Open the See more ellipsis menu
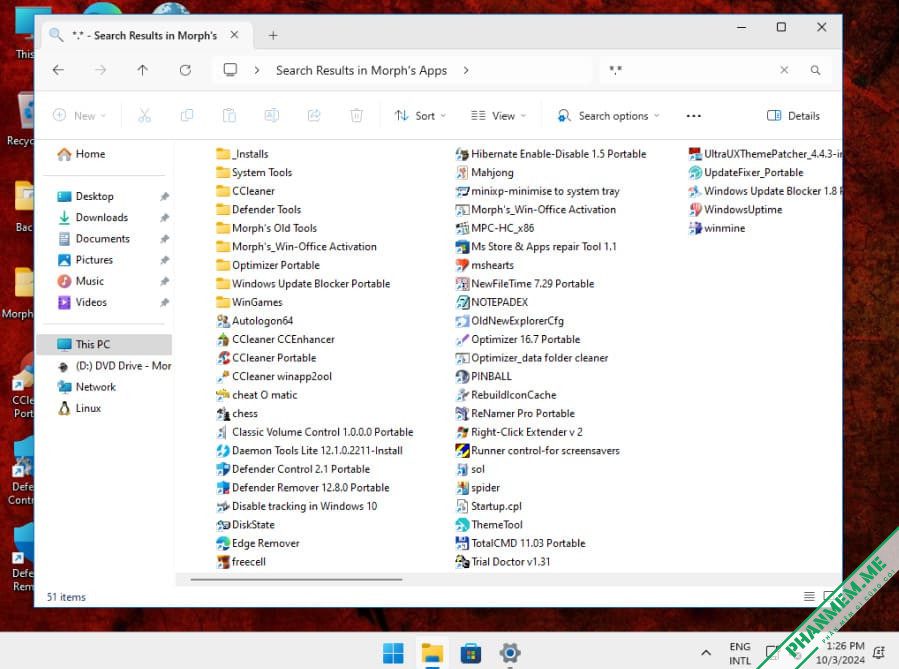 694,116
